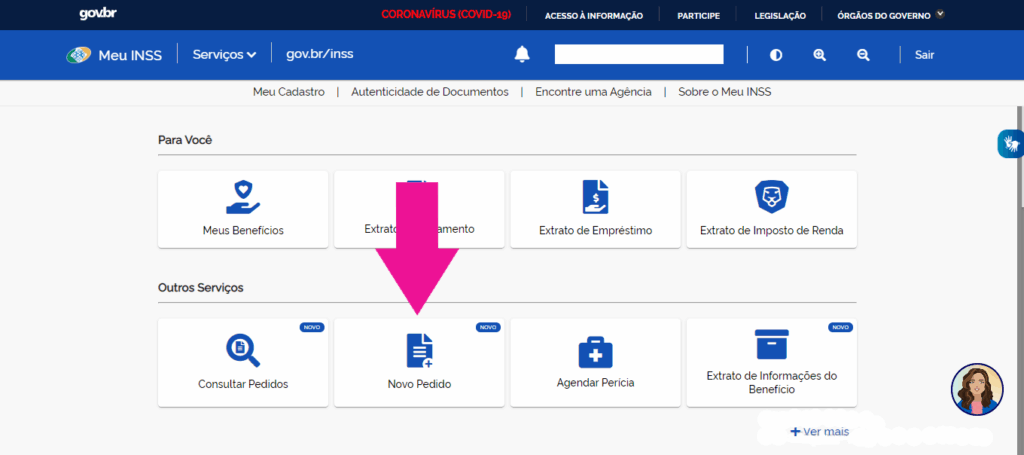Click the NOVO badge on Consultar Pedidos
Viewport: 1024px width, 455px height.
(x=312, y=327)
